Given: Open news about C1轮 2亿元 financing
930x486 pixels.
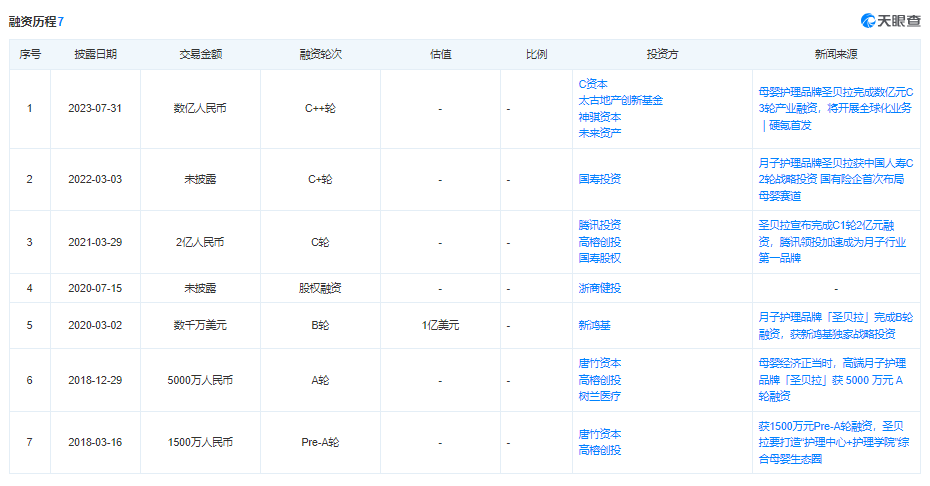Looking at the screenshot, I should (835, 241).
